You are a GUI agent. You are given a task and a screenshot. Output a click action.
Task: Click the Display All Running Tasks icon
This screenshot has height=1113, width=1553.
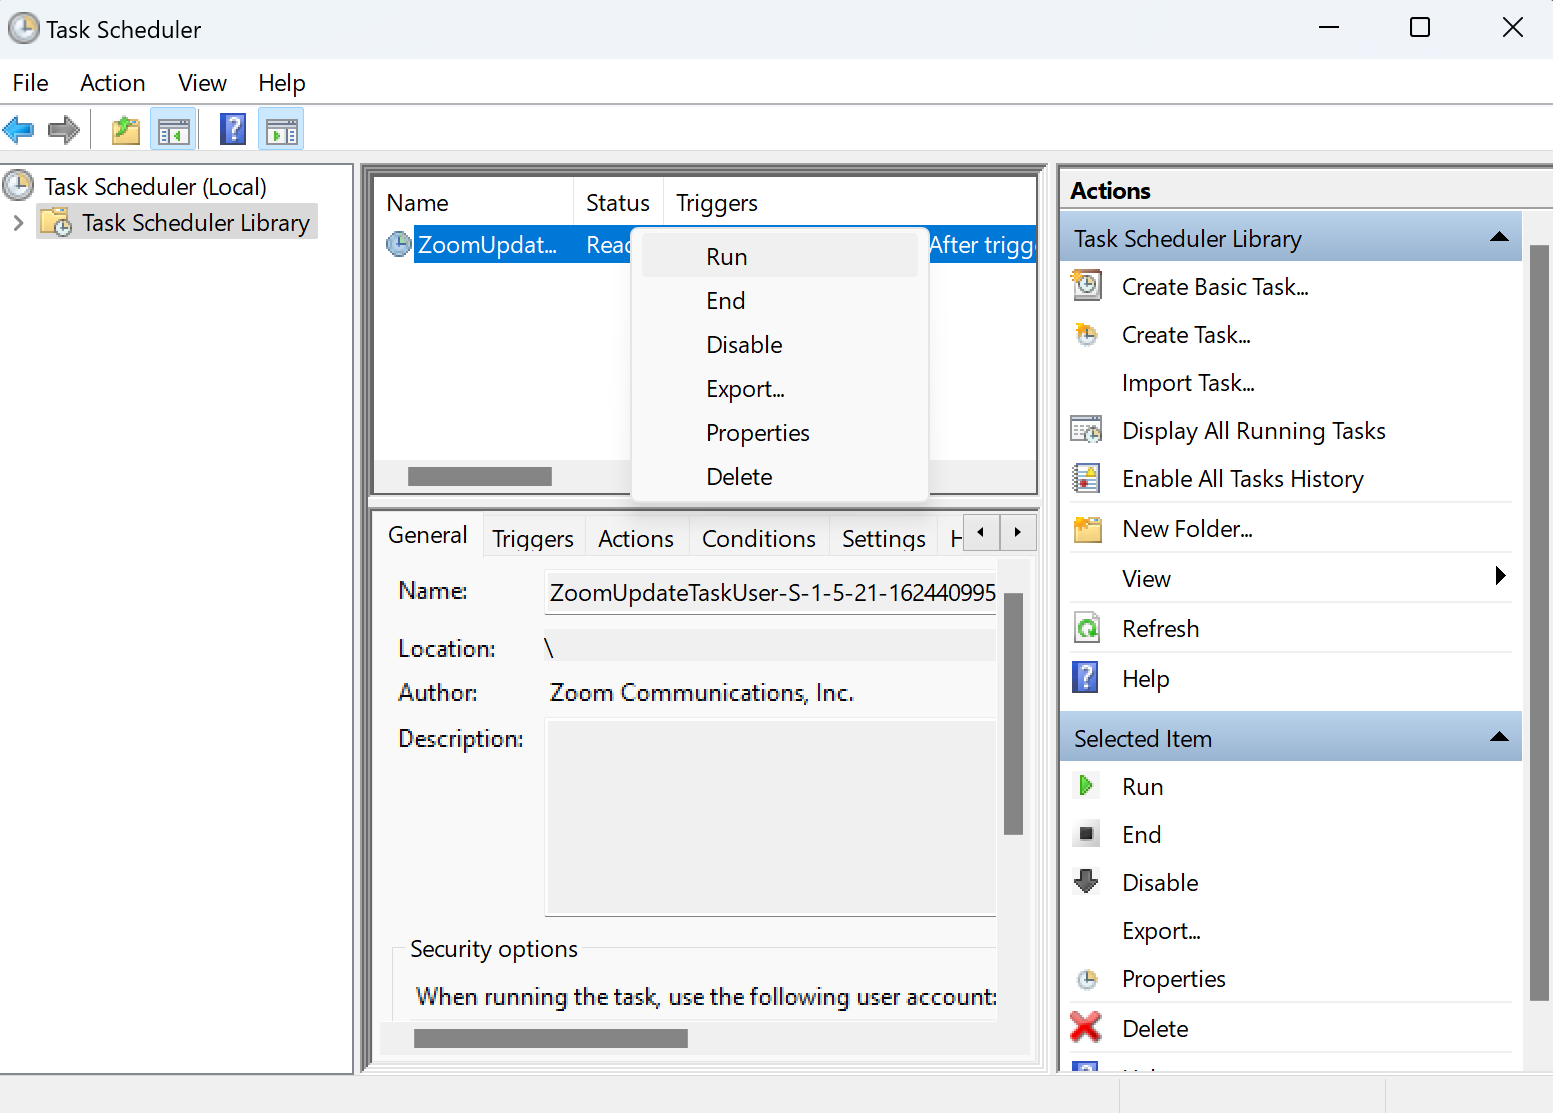(1086, 430)
